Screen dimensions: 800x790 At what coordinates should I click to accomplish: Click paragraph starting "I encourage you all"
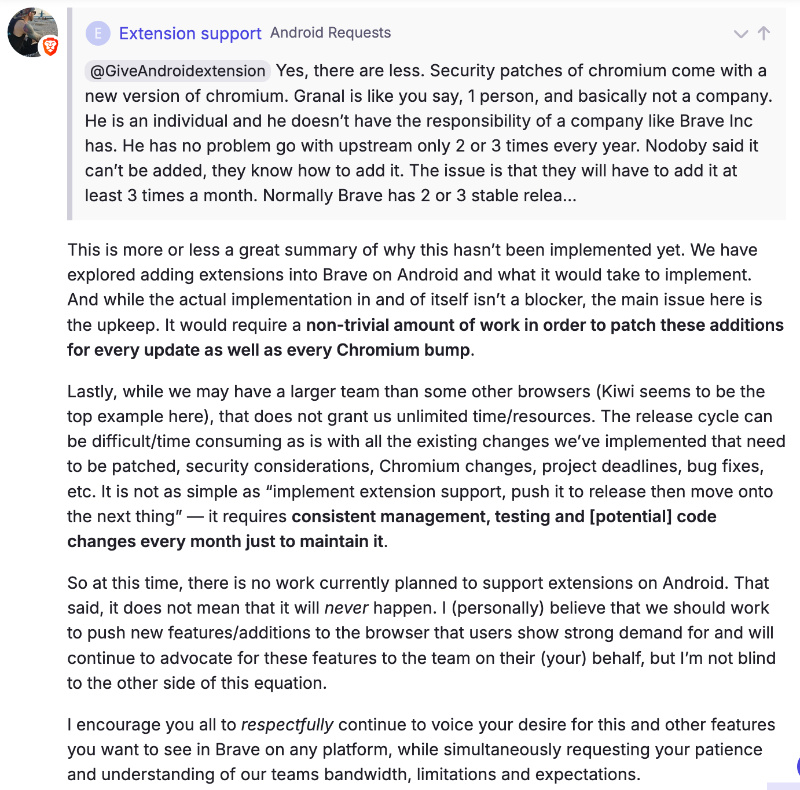[x=421, y=750]
